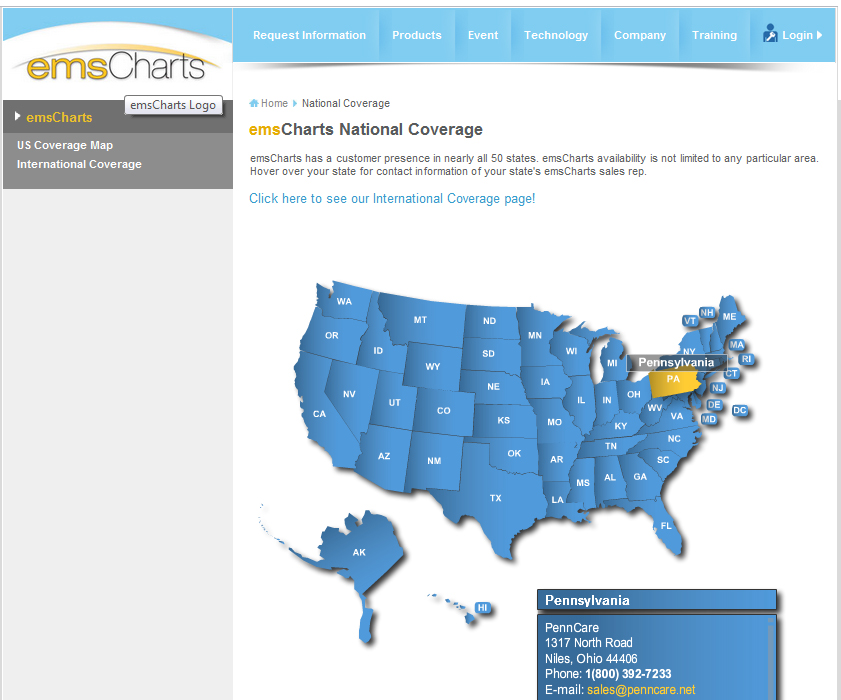Click the Home house icon in breadcrumb
Screen dimensions: 841x700
tap(254, 103)
